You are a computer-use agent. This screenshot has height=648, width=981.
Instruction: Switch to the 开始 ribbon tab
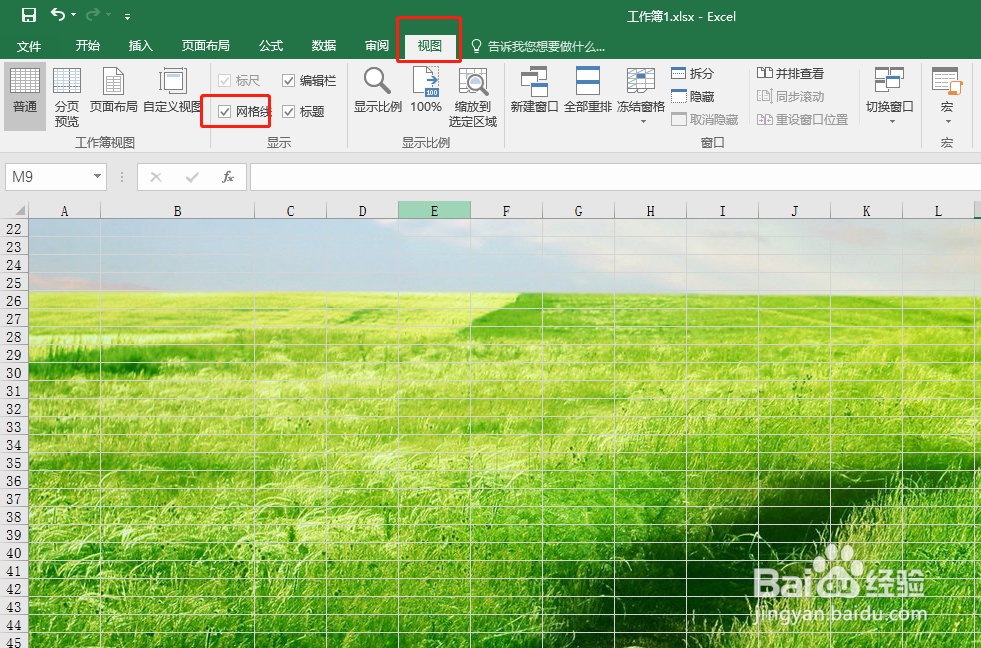pos(87,45)
